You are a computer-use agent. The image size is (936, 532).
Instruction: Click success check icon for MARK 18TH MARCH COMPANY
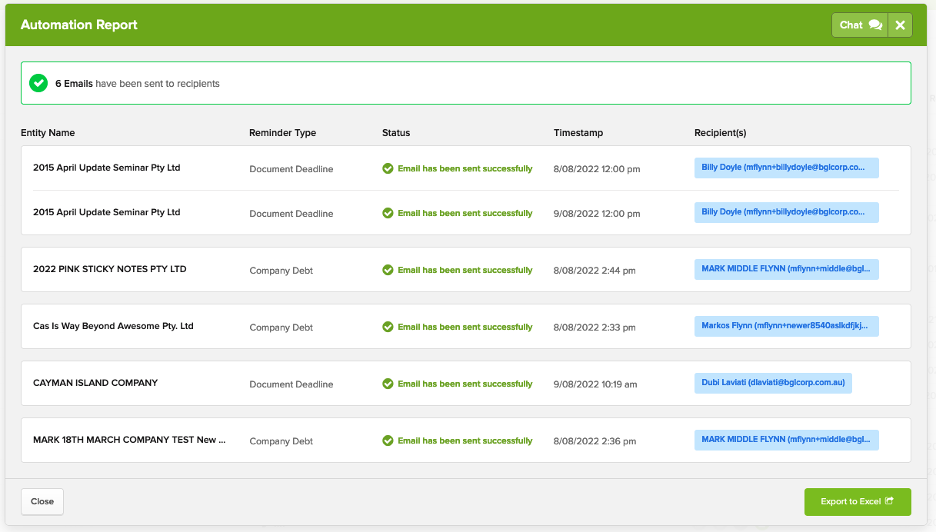click(x=388, y=441)
